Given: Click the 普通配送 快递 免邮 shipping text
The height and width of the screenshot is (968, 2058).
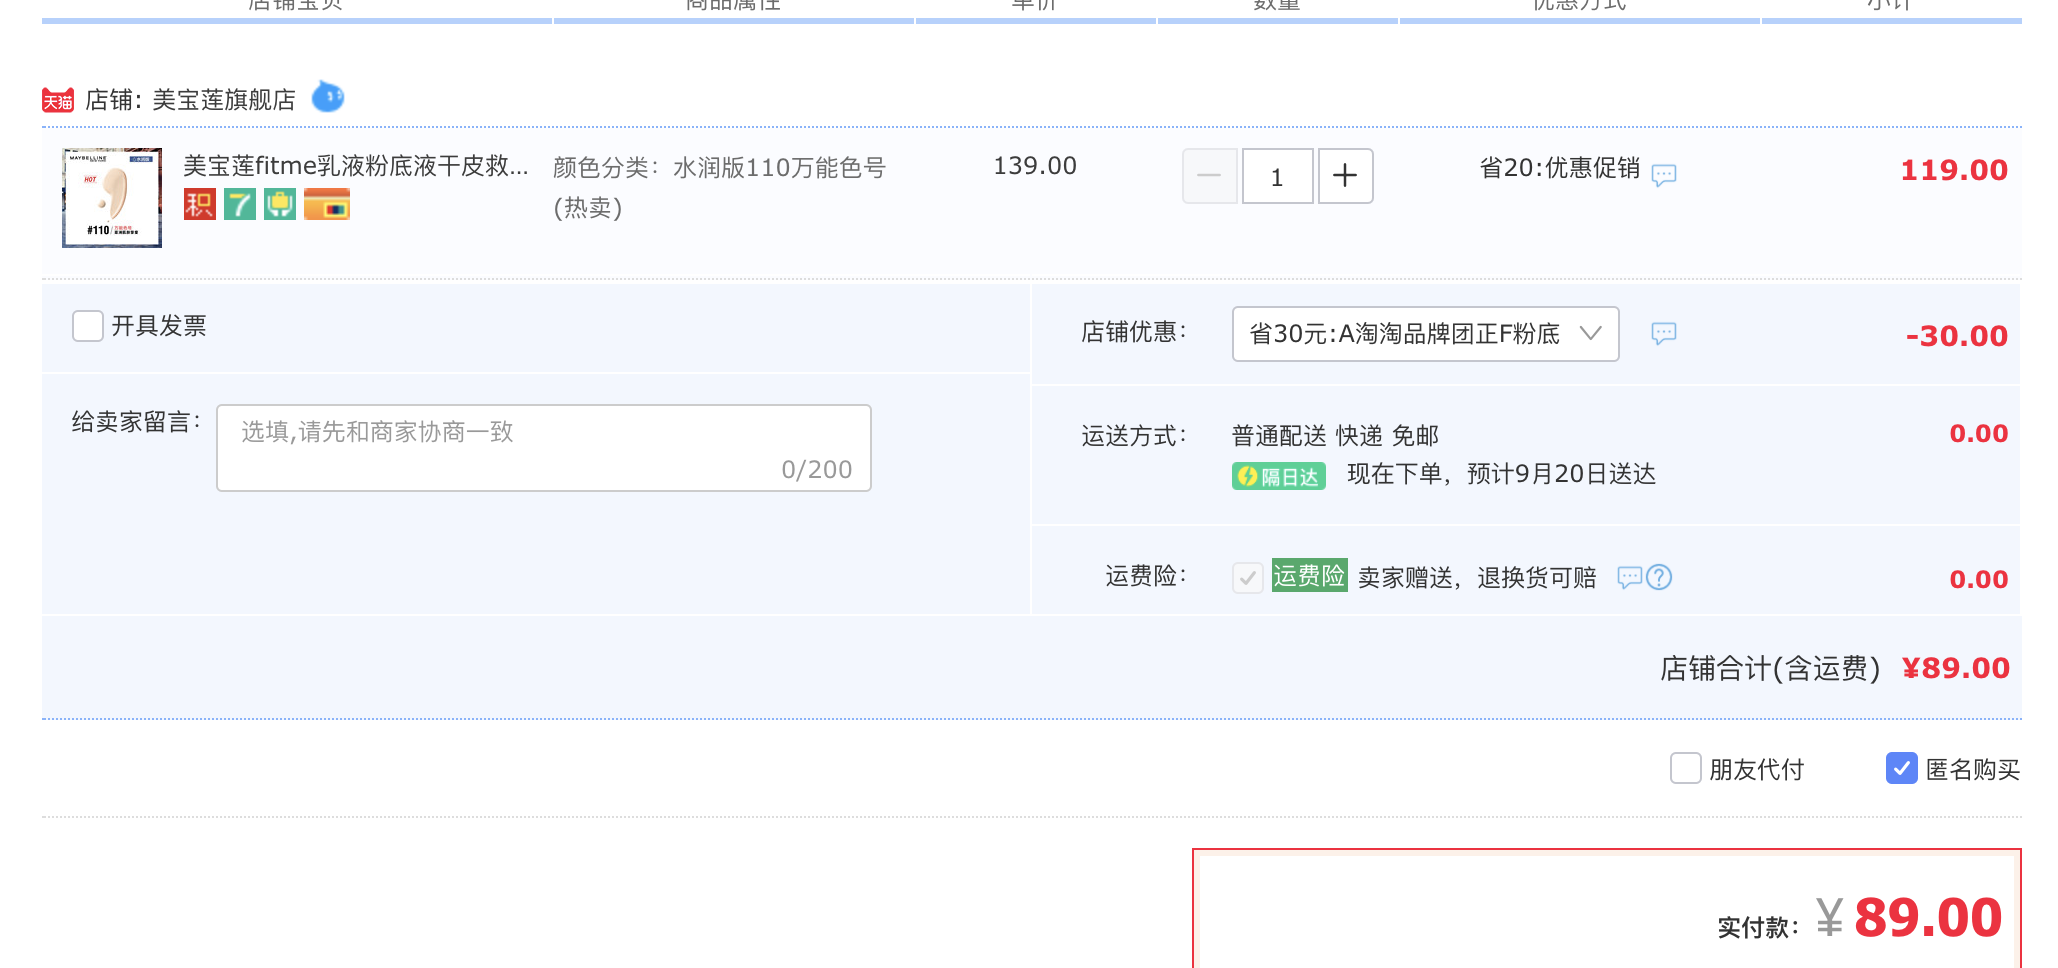Looking at the screenshot, I should tap(1335, 436).
